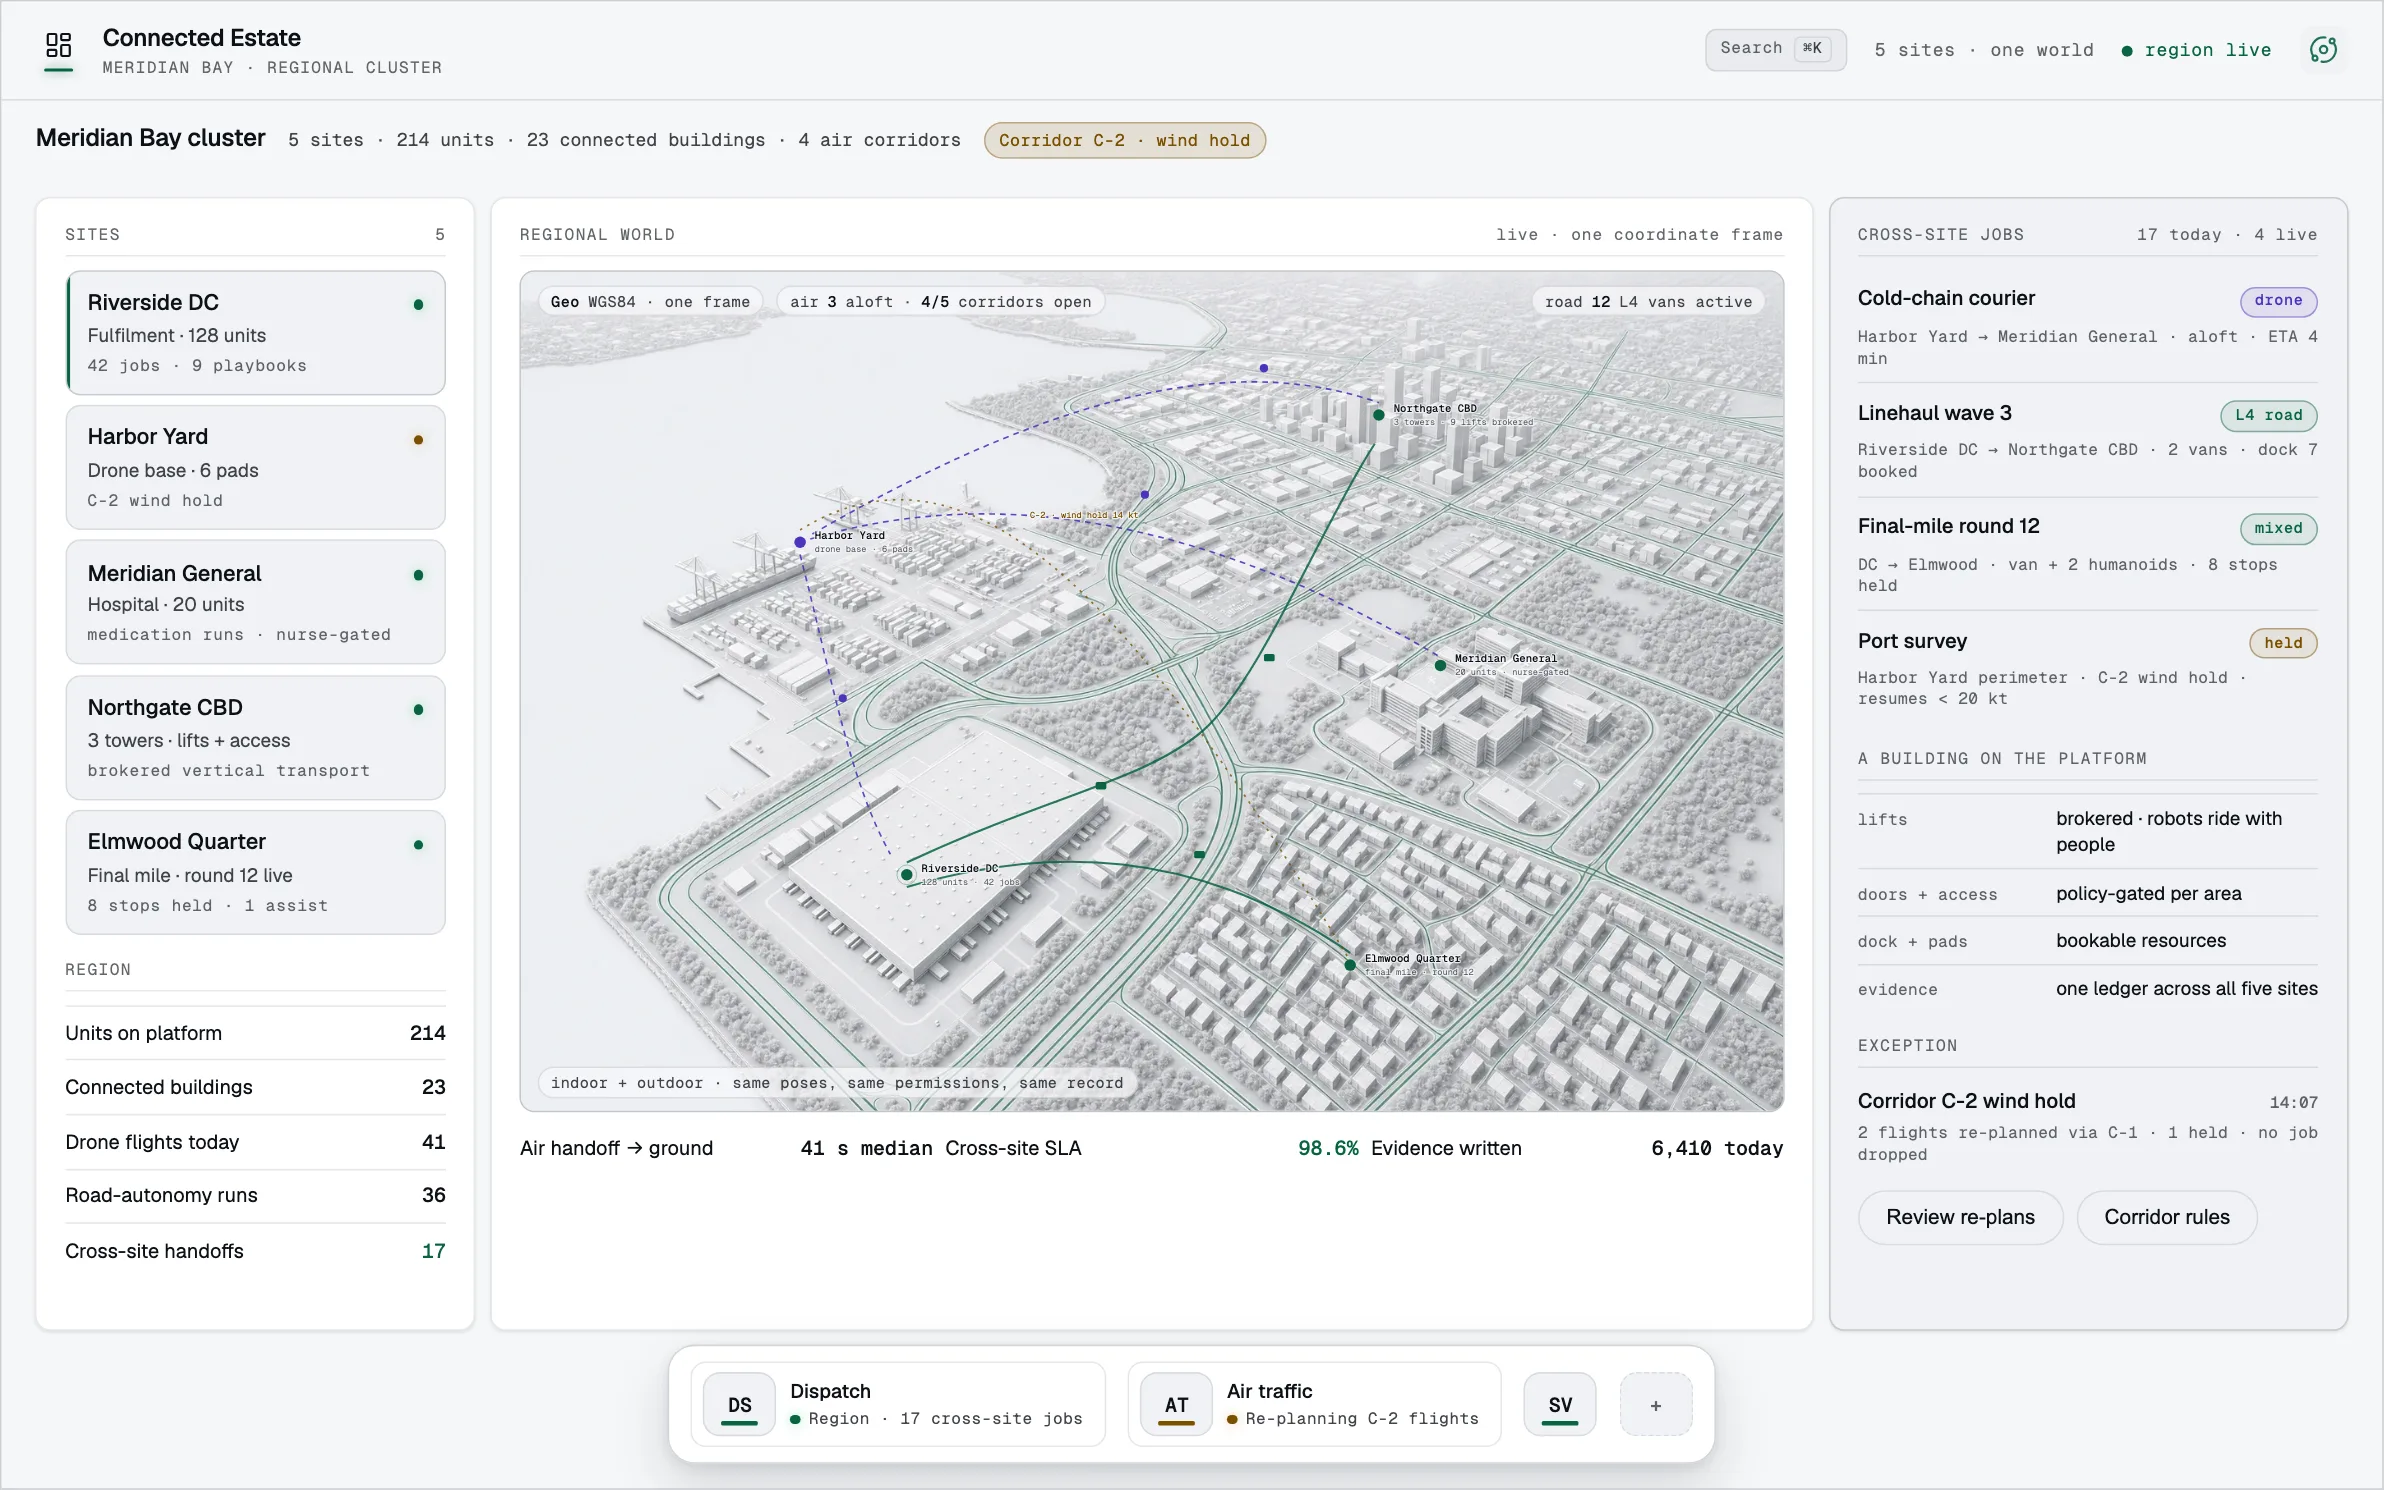Click the L4 road tag
2384x1490 pixels.
[x=2269, y=415]
